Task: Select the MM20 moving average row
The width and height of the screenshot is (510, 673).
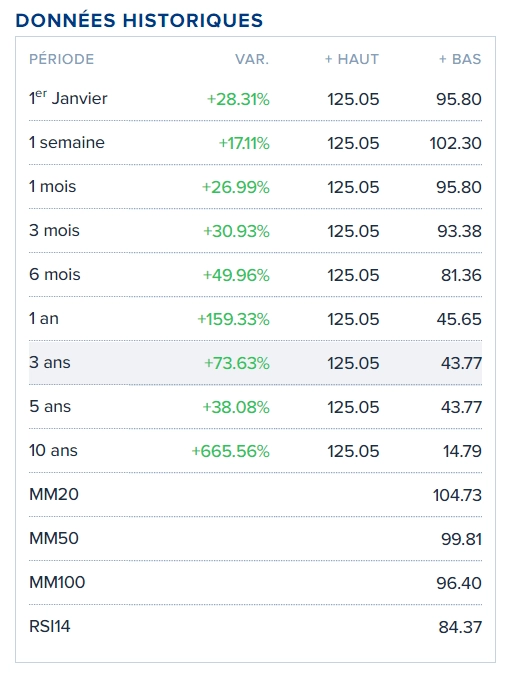Action: (255, 494)
